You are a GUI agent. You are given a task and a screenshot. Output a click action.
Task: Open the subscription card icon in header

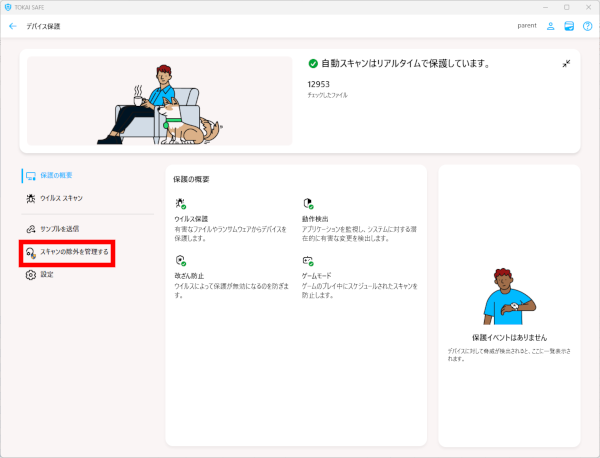point(569,26)
